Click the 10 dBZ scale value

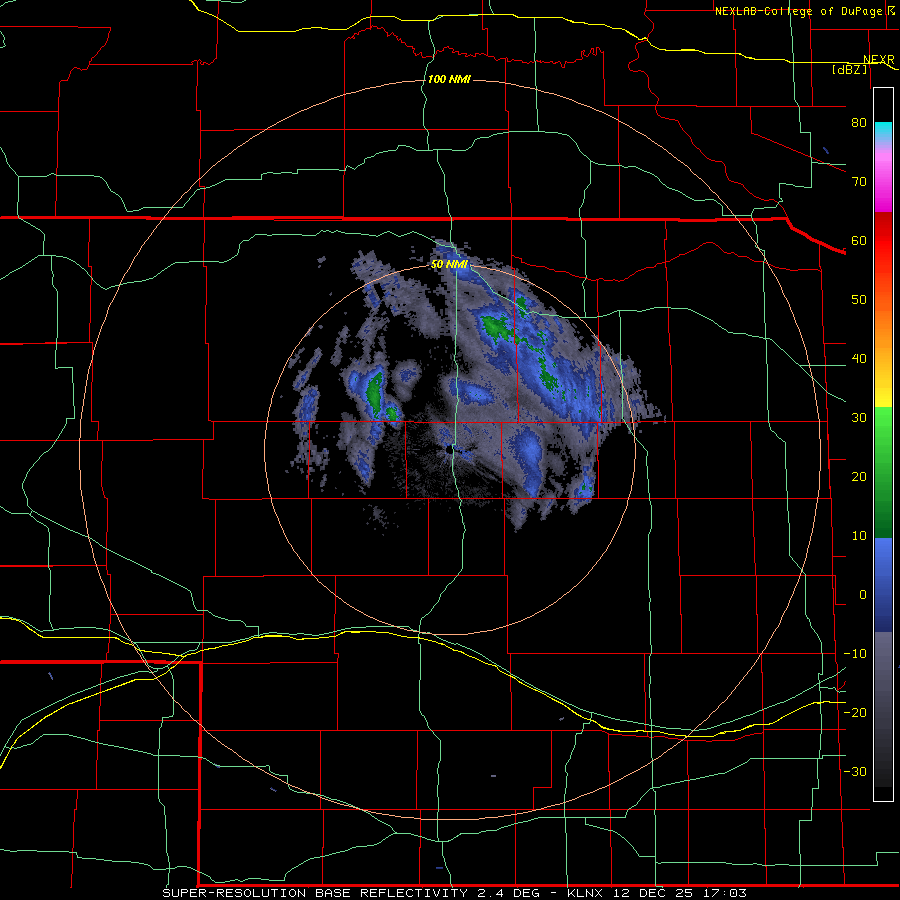[859, 536]
